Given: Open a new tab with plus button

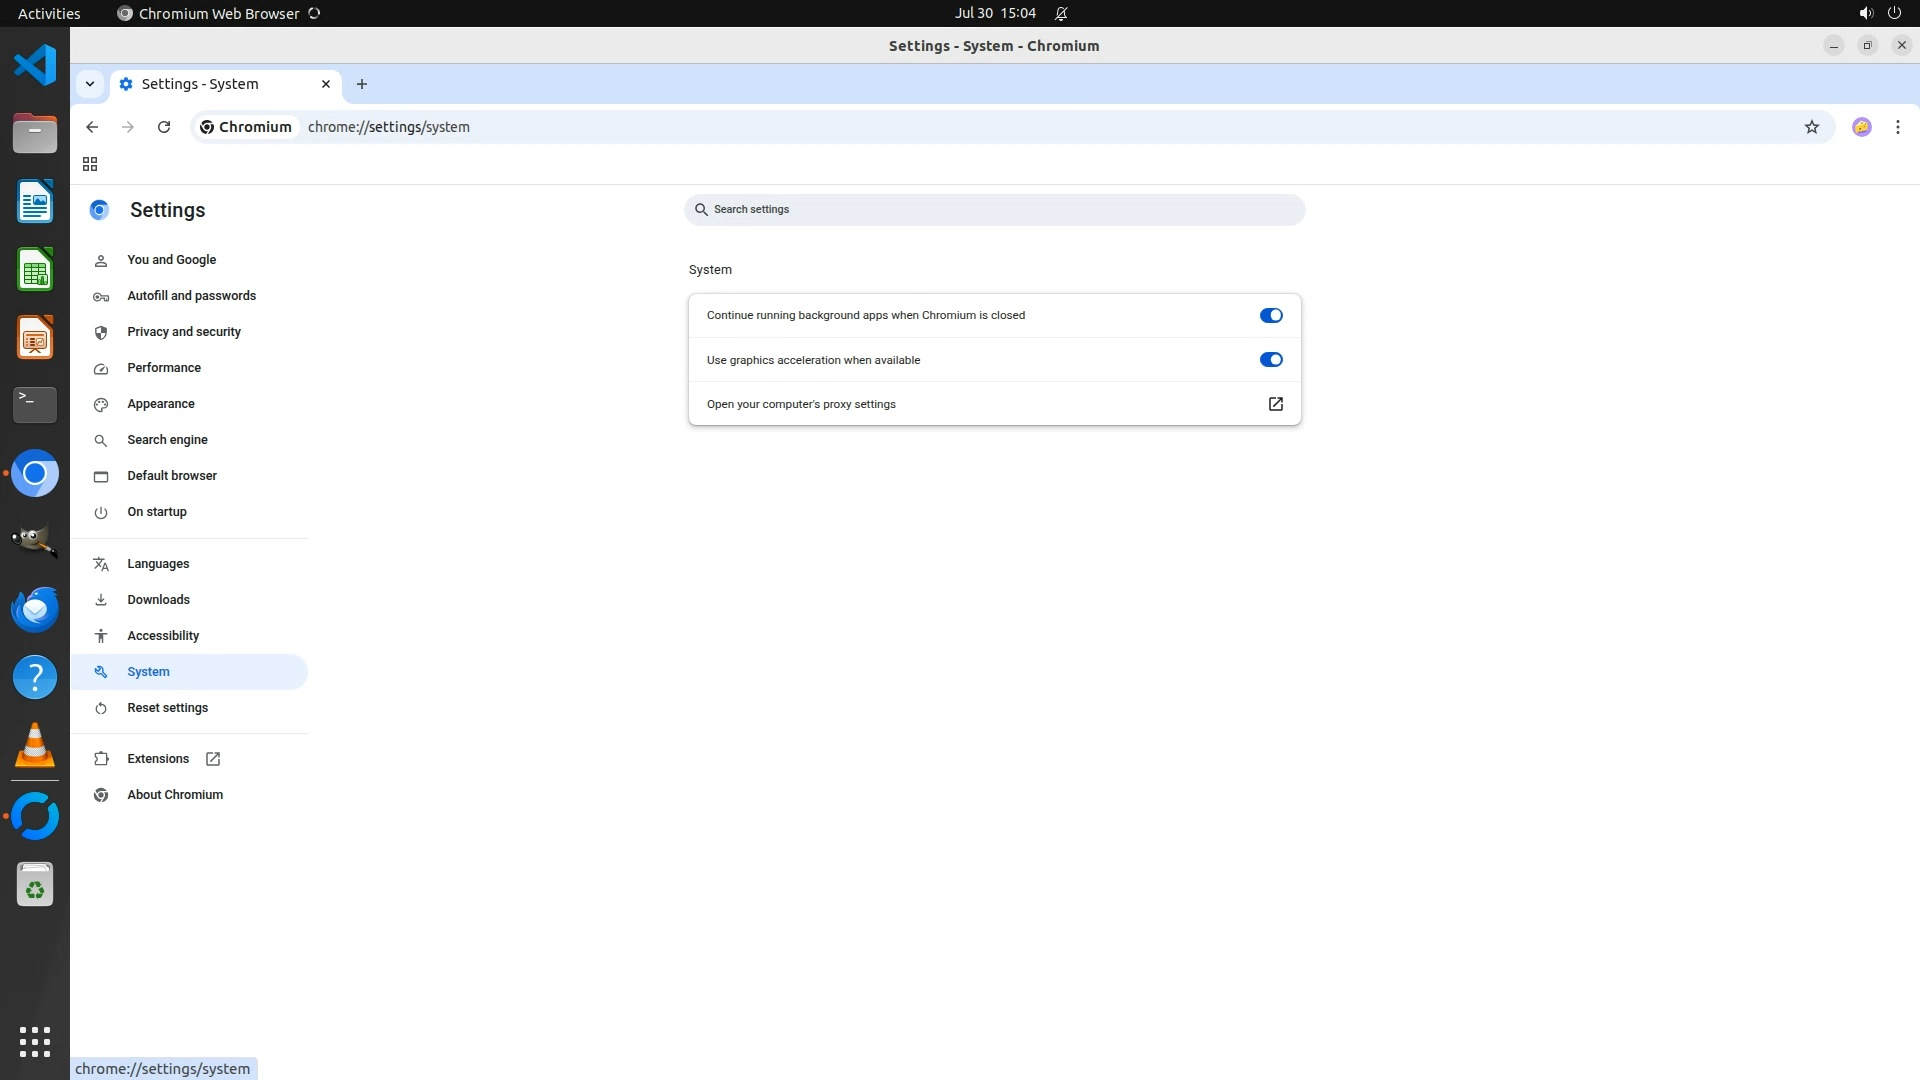Looking at the screenshot, I should coord(362,84).
